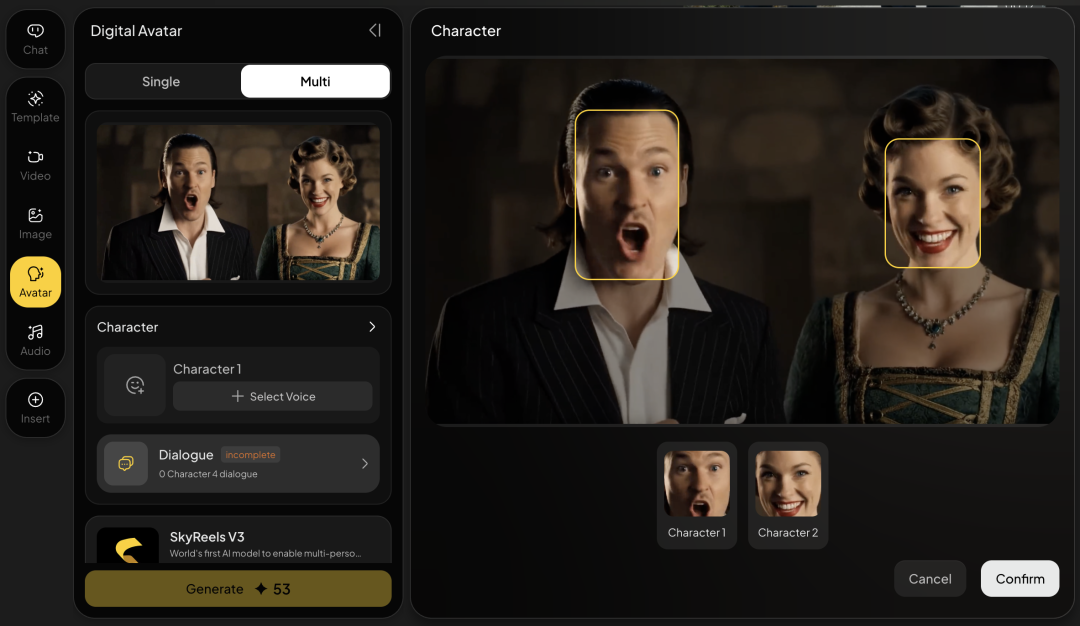1080x626 pixels.
Task: Select the Image tool icon
Action: pos(35,222)
